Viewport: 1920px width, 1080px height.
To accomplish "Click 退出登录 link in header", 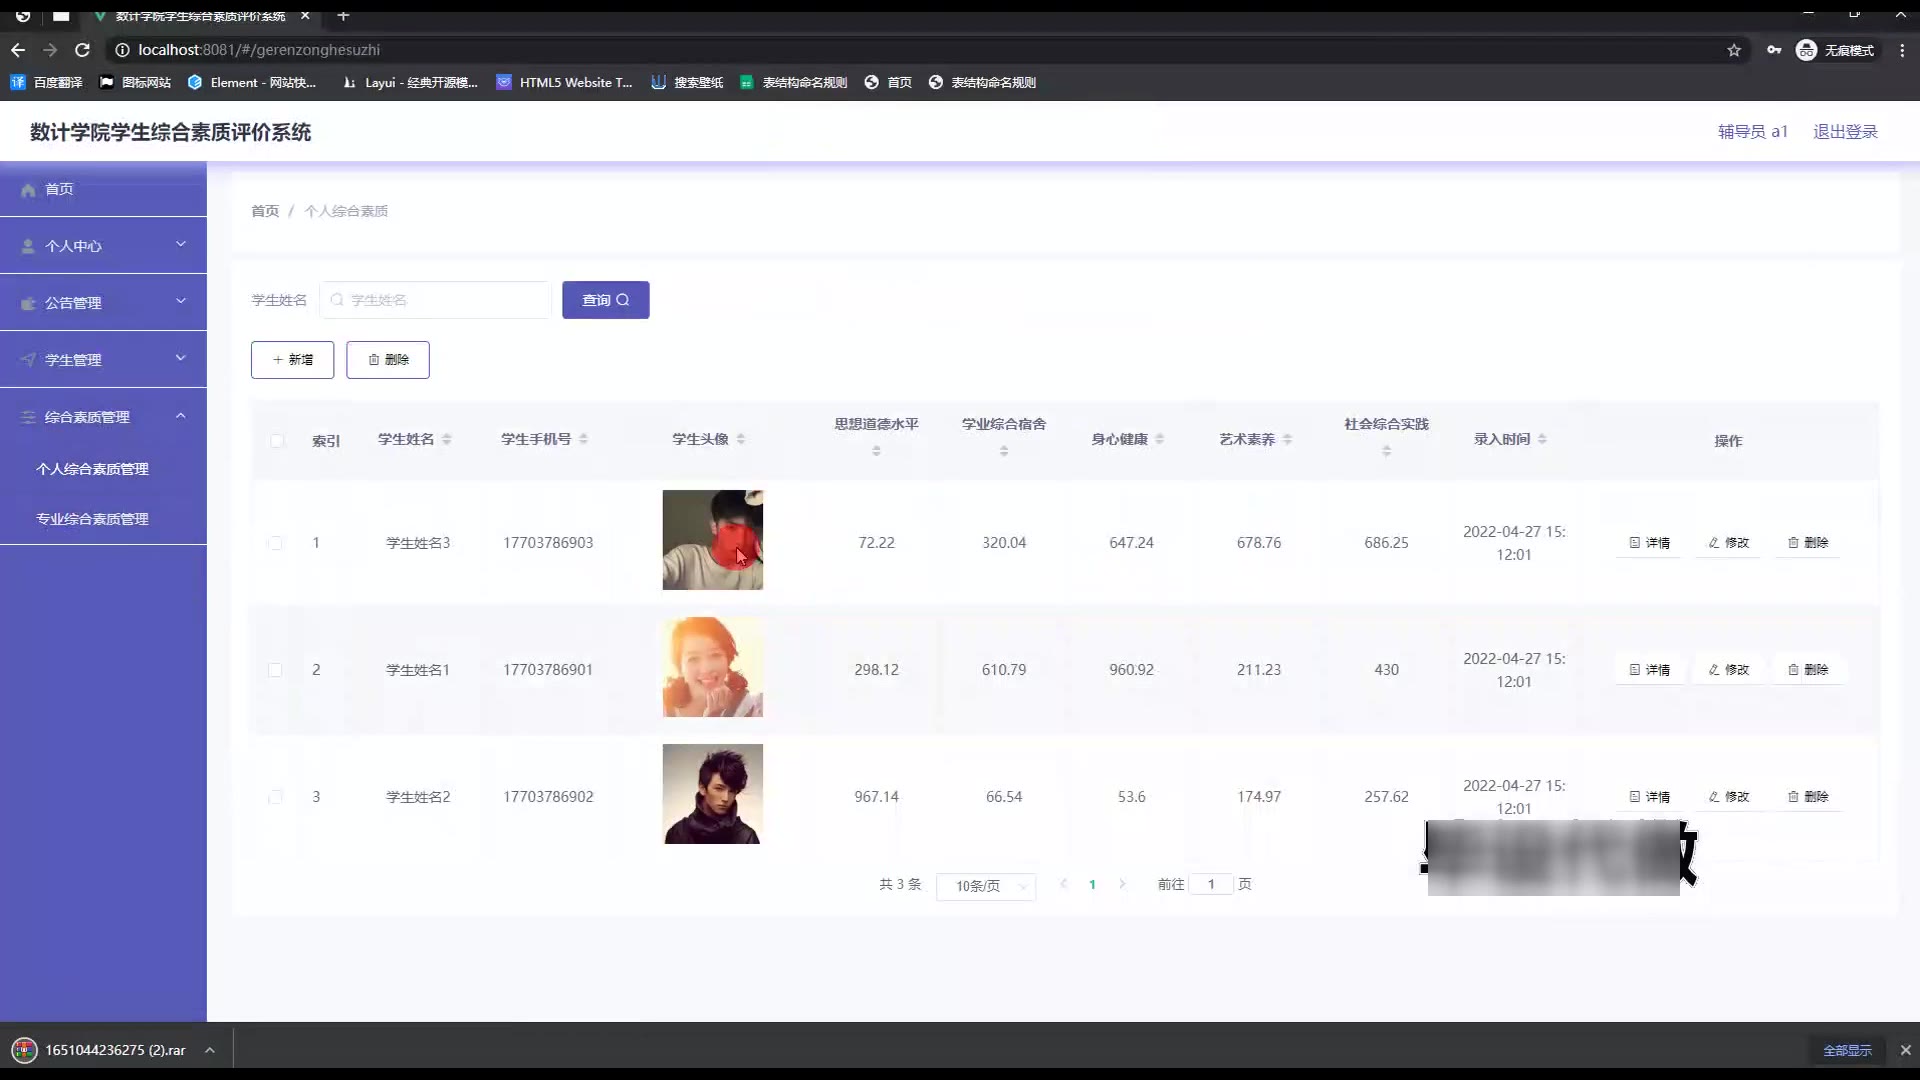I will click(1845, 132).
